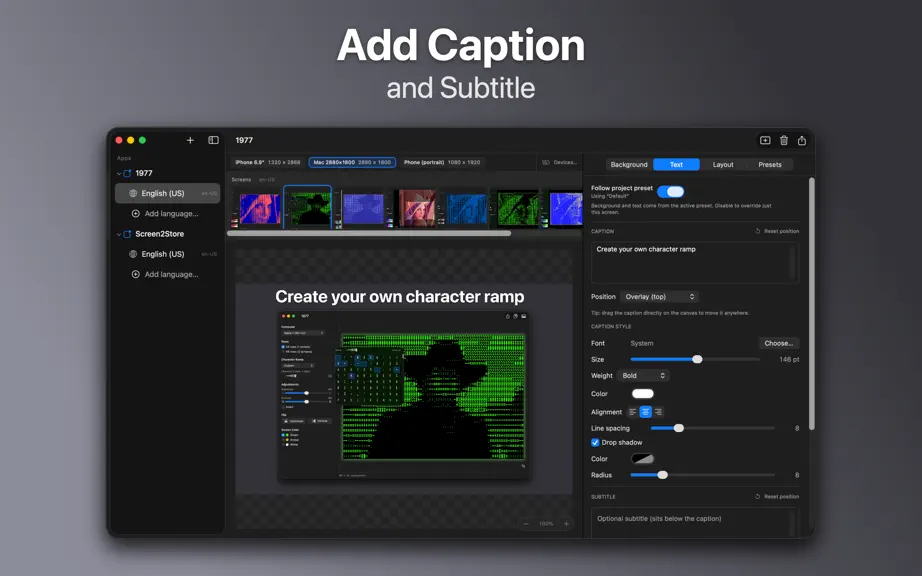
Task: Click Add language... under 1977
Action: click(171, 213)
